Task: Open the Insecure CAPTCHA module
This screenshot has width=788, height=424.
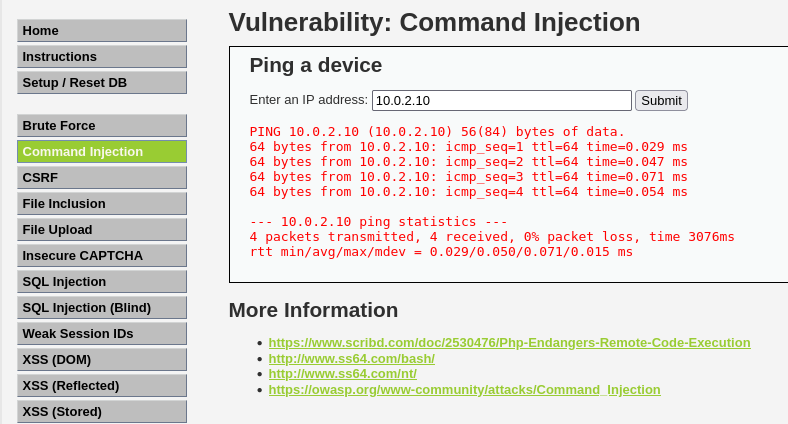Action: tap(101, 256)
